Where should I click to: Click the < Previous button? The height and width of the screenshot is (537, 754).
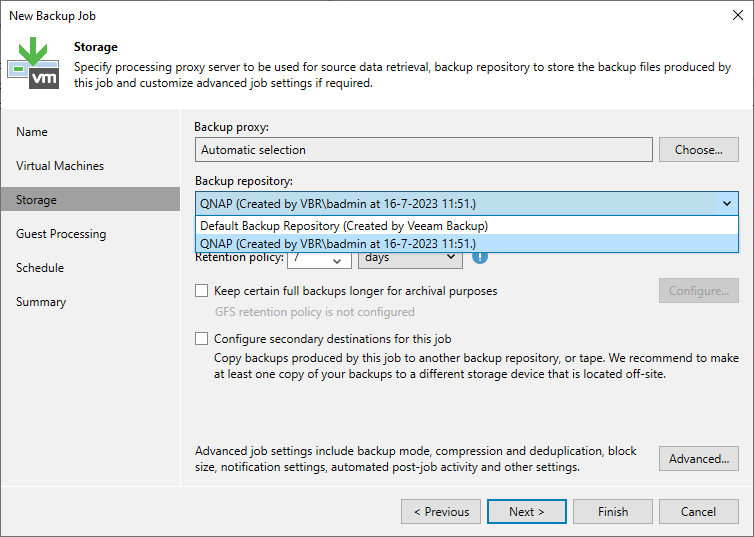[441, 512]
